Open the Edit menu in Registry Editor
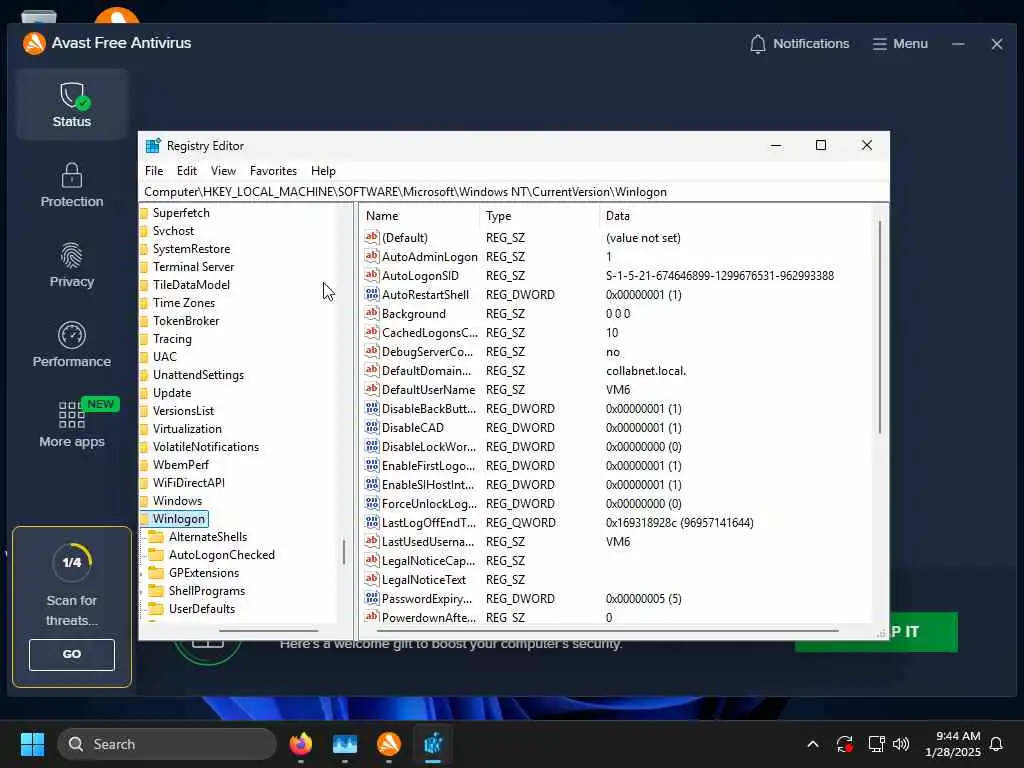Viewport: 1024px width, 768px height. pyautogui.click(x=187, y=171)
